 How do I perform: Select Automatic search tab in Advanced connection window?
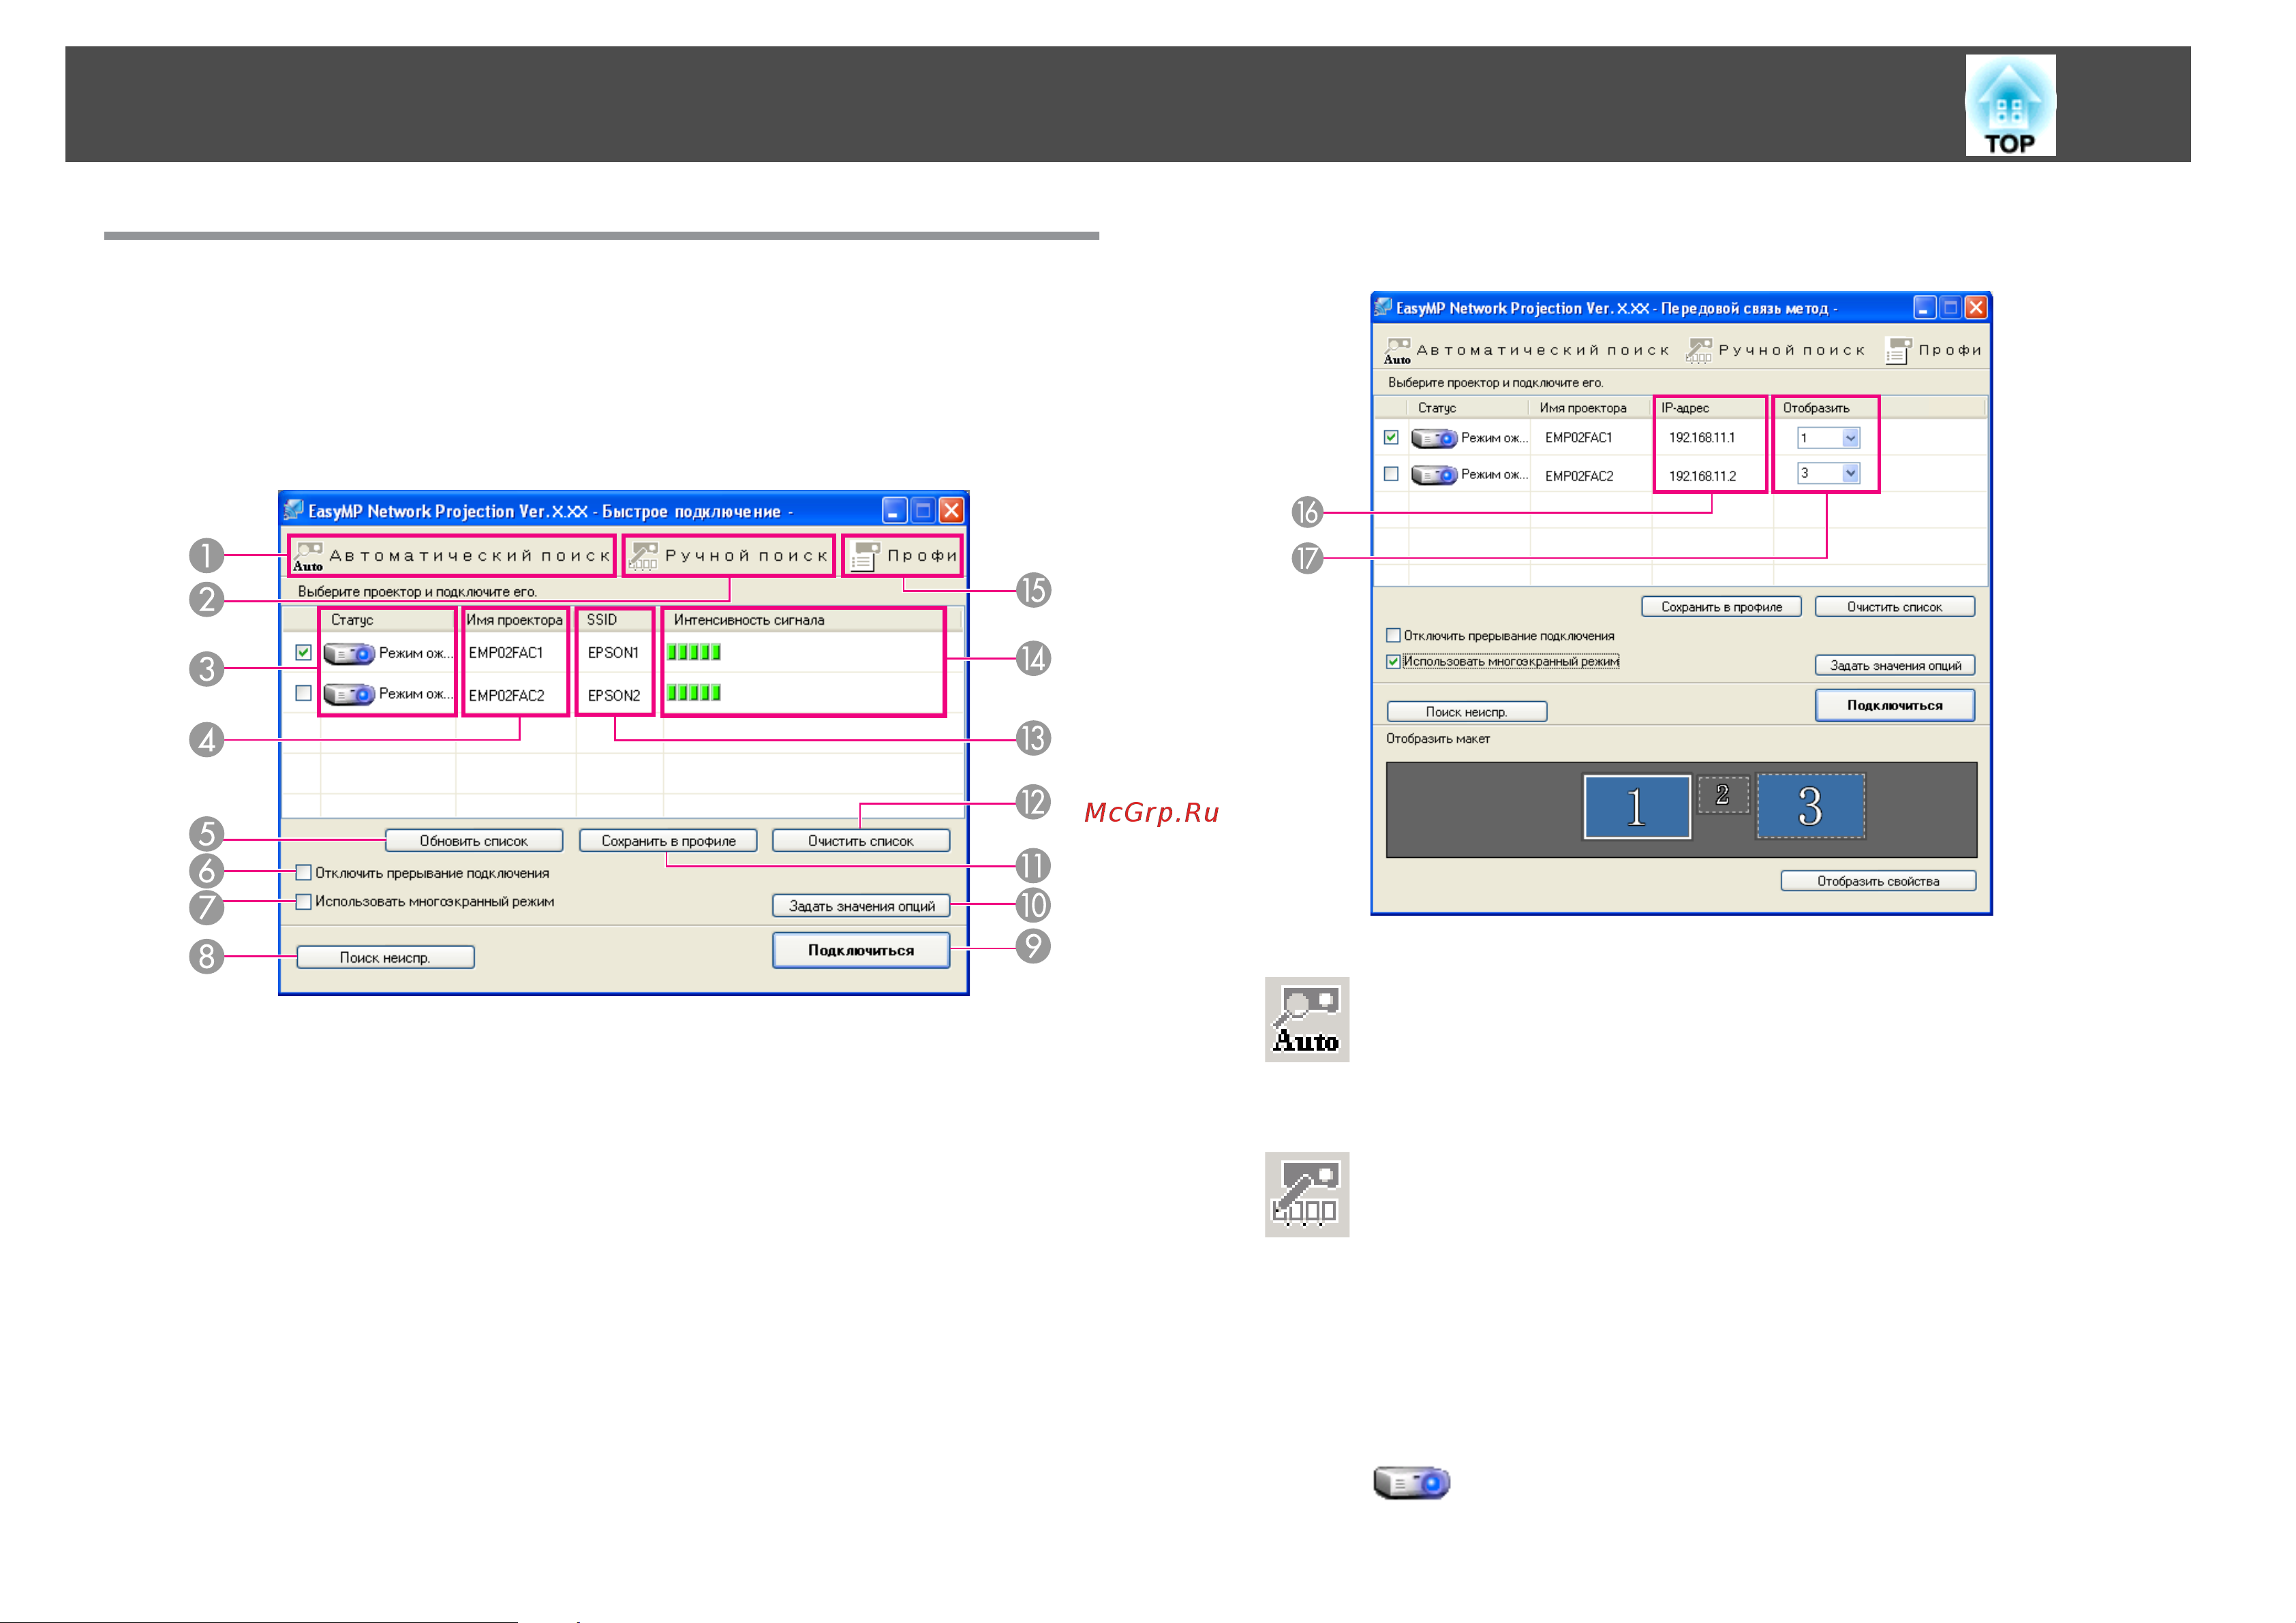click(x=1528, y=351)
